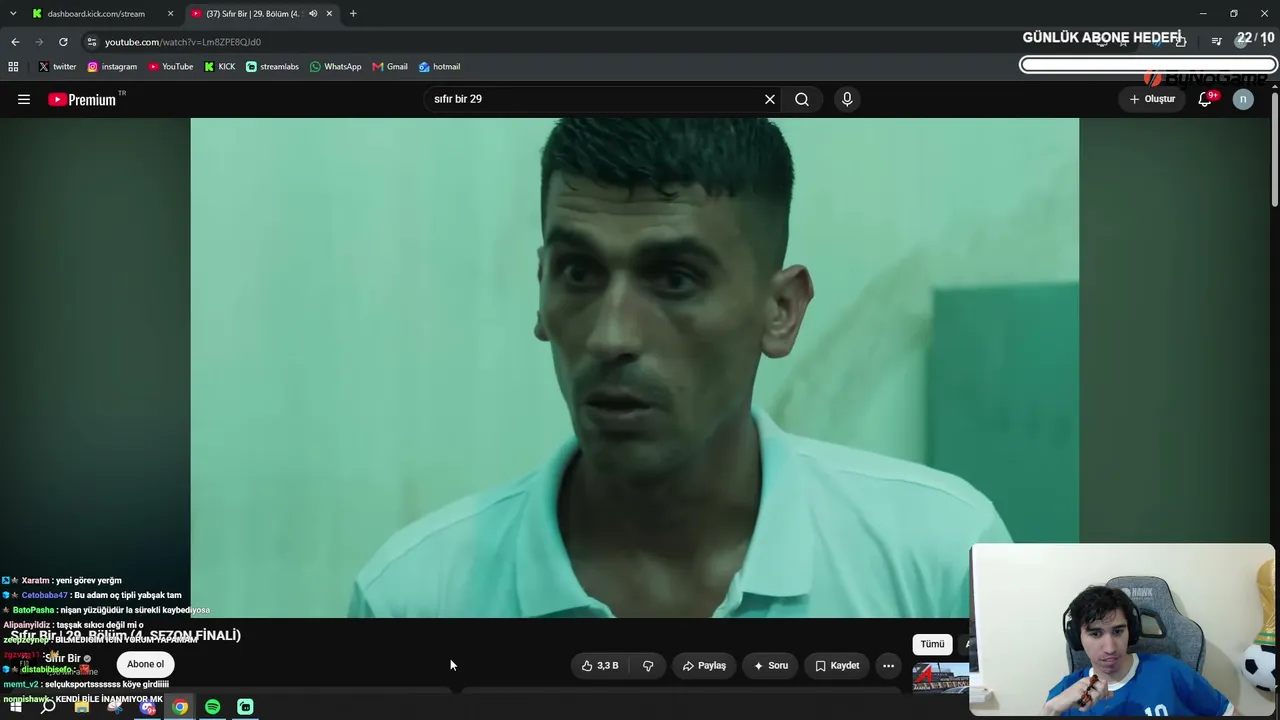Go to YouTube Premium home logo
Image resolution: width=1280 pixels, height=720 pixels.
pos(82,99)
